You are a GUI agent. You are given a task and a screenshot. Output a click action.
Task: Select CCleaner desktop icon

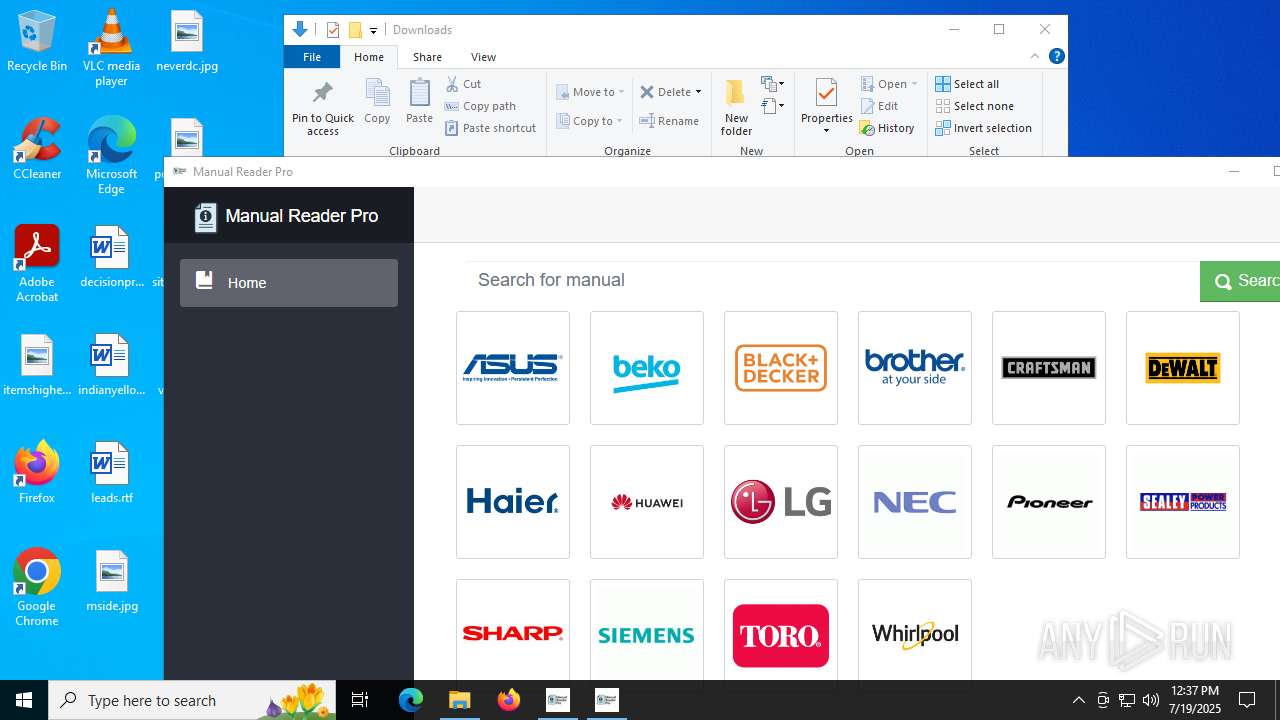(x=37, y=150)
